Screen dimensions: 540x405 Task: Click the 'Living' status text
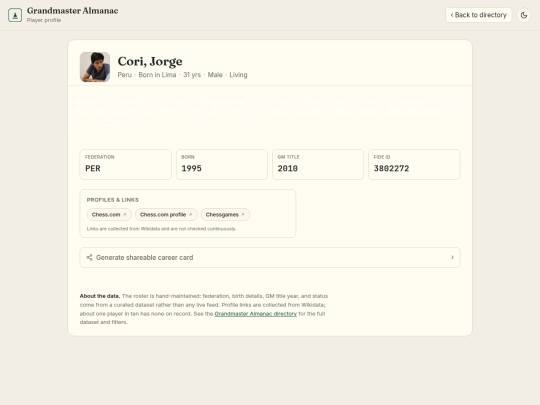tap(238, 75)
